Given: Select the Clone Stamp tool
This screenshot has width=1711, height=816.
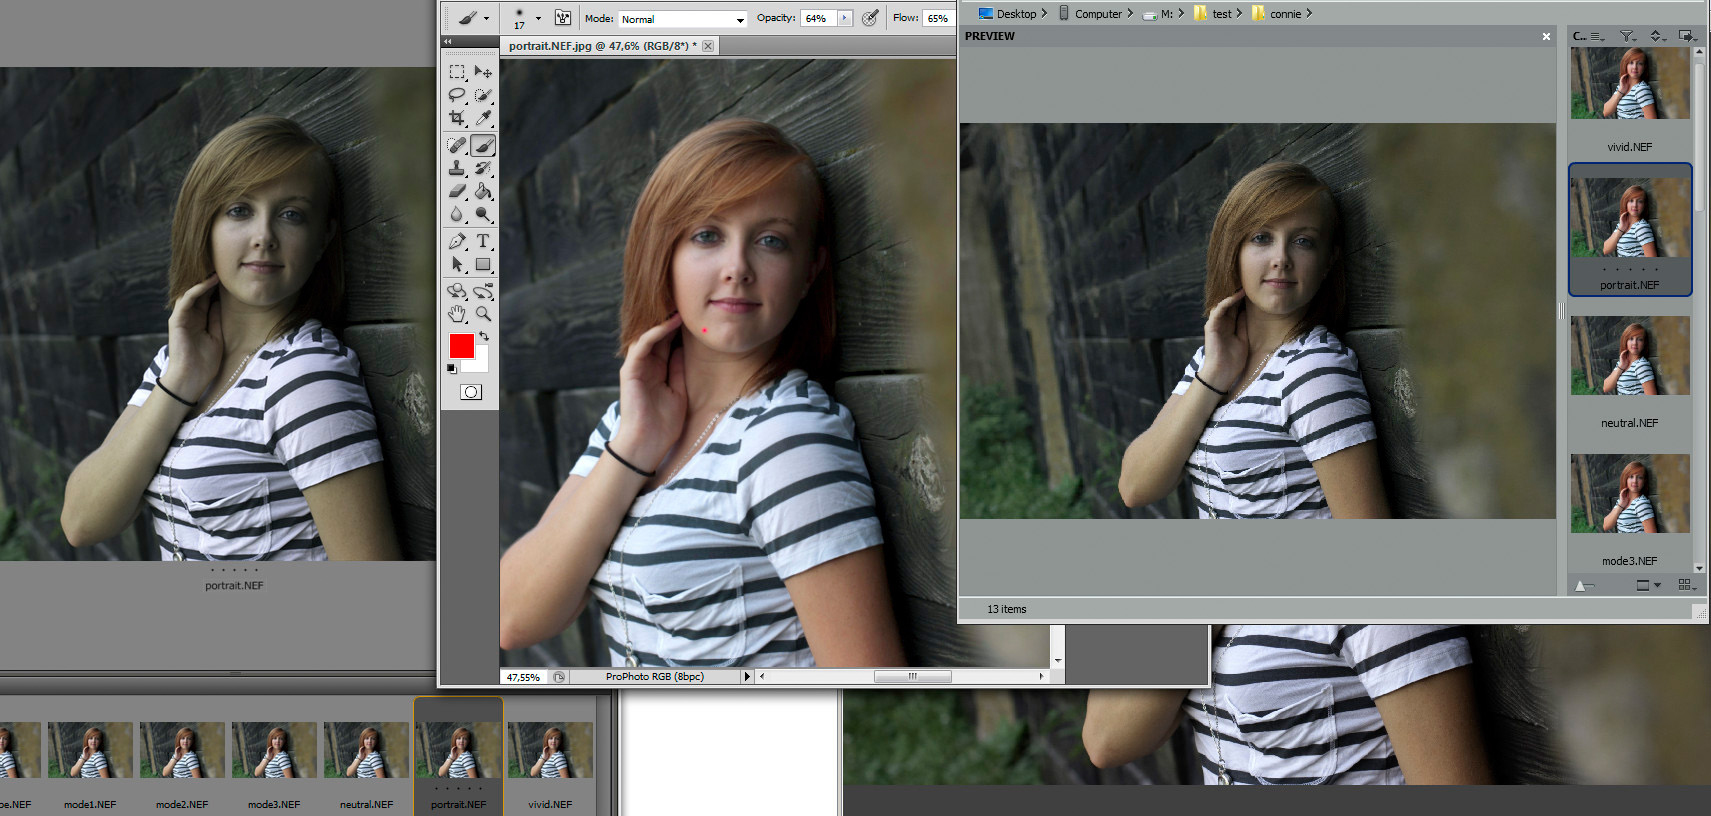Looking at the screenshot, I should click(457, 169).
